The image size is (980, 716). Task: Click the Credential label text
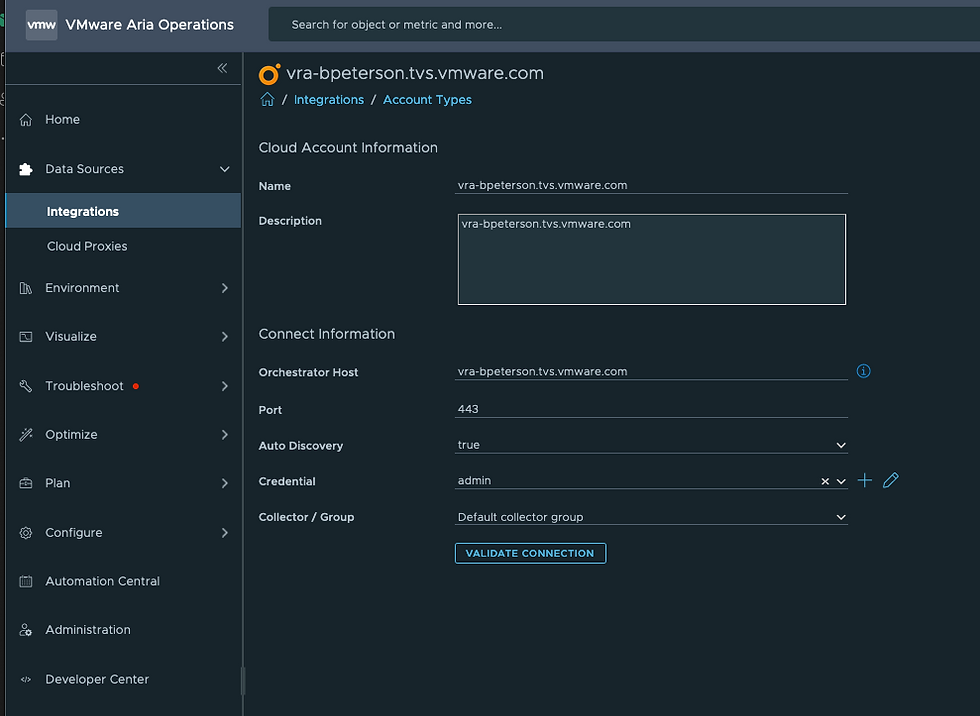(x=287, y=481)
